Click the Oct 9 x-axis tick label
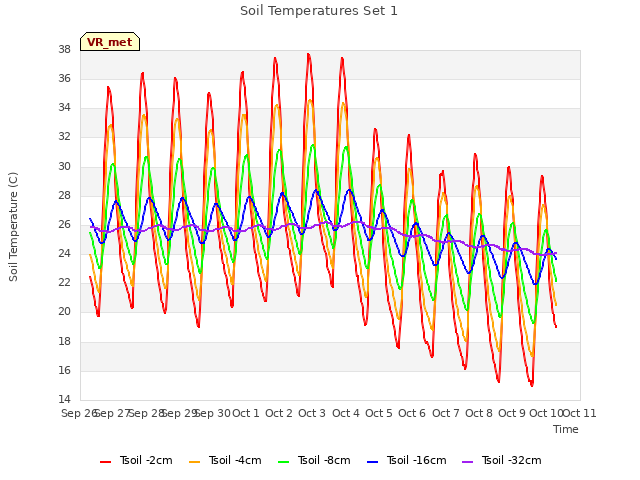Screen dimensions: 640x480 point(512,413)
